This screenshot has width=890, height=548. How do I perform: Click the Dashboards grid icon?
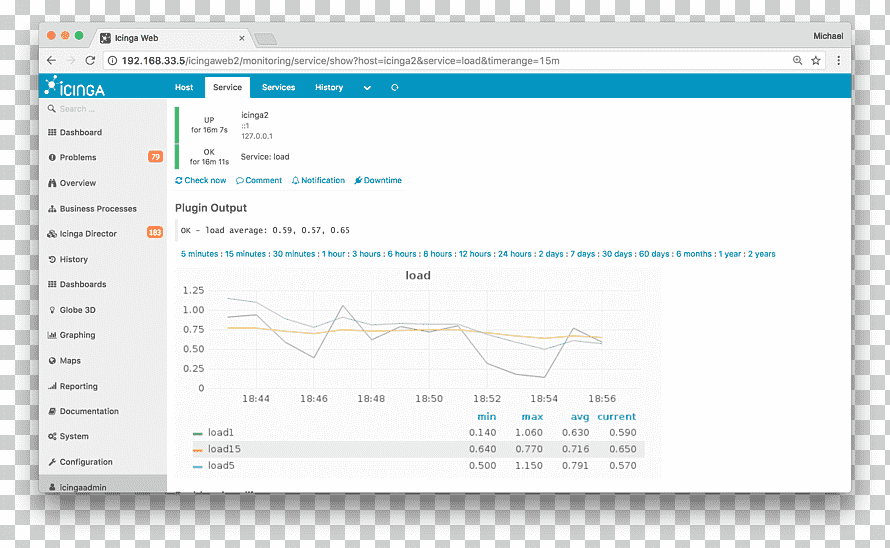click(x=52, y=284)
